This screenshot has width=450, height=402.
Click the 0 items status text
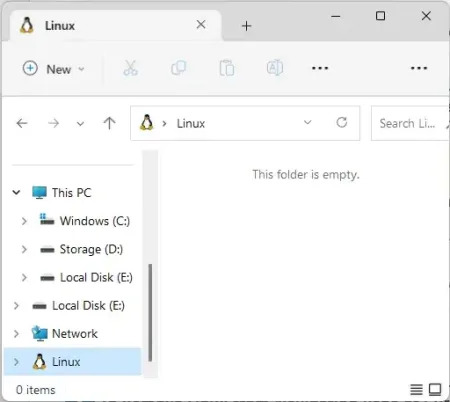point(36,390)
